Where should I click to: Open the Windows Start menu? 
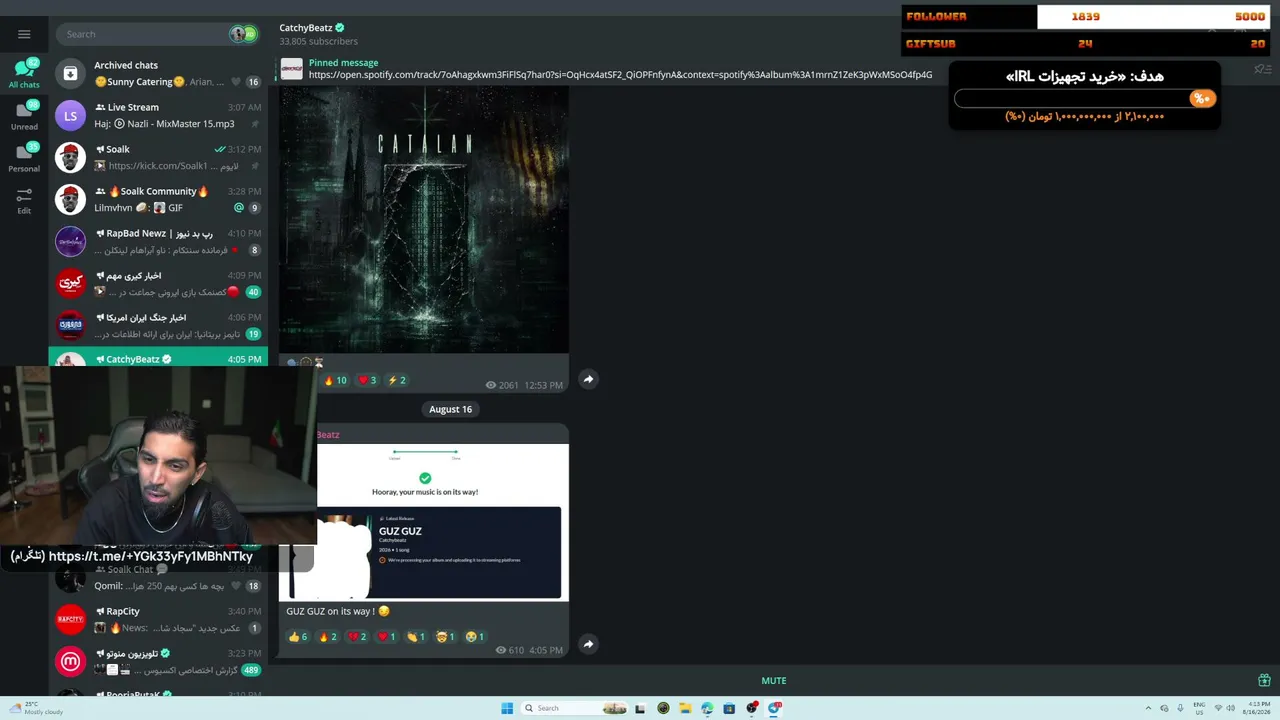pyautogui.click(x=507, y=708)
